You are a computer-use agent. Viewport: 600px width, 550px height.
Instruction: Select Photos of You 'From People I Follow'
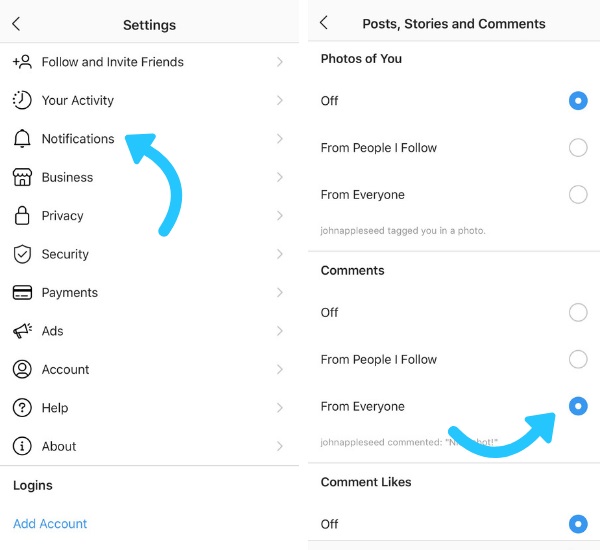pyautogui.click(x=578, y=148)
